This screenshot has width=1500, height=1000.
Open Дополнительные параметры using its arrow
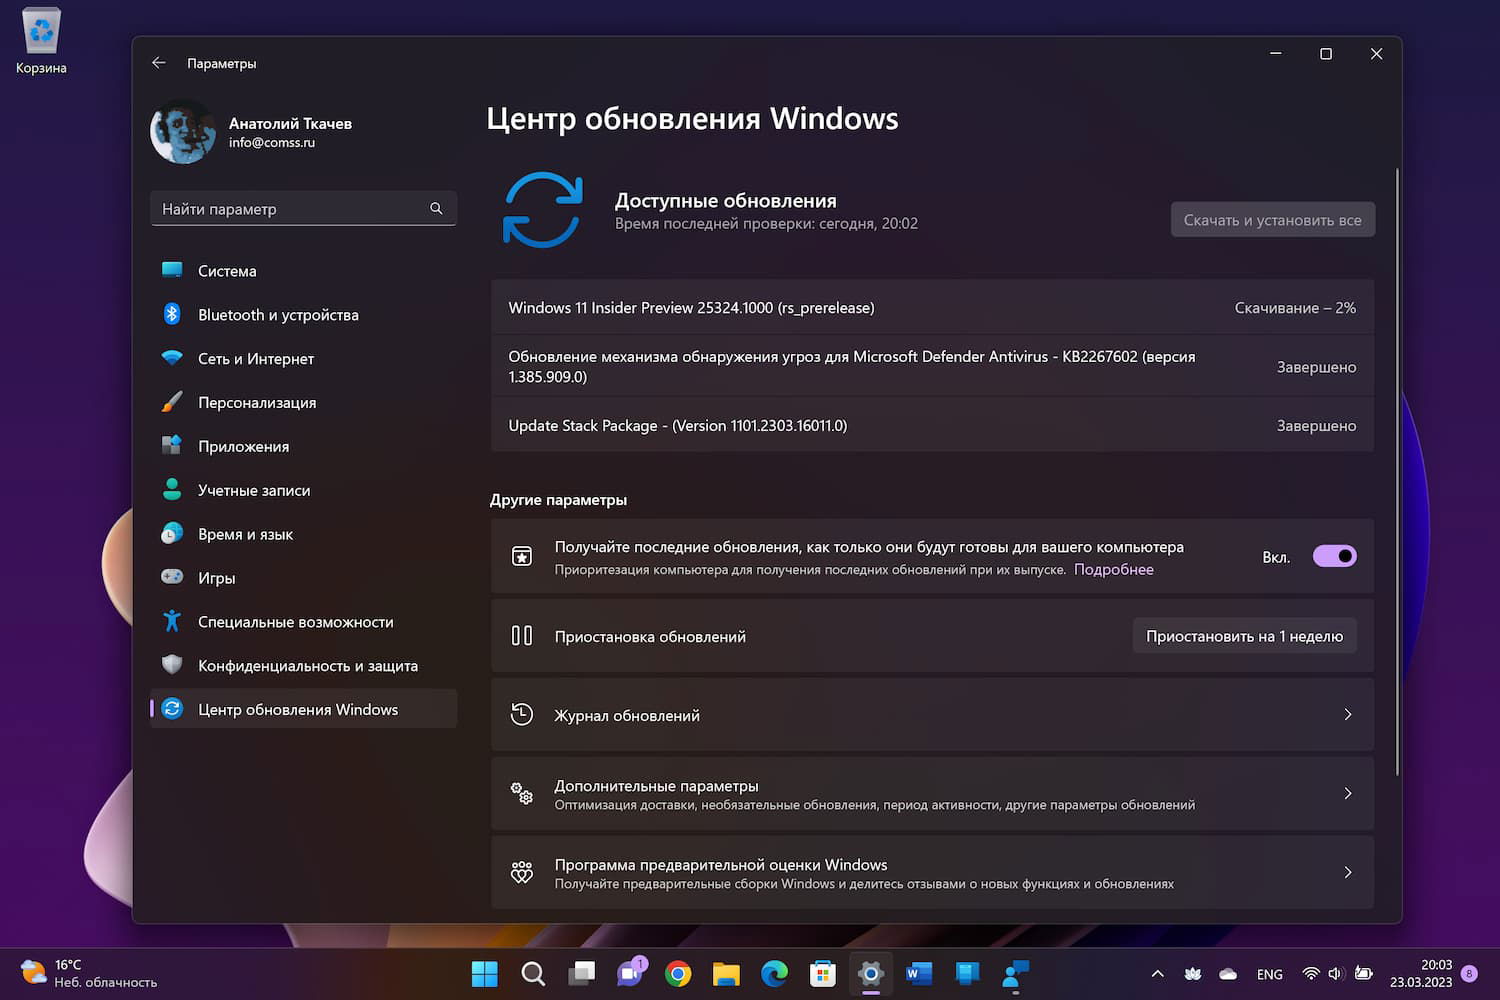click(1347, 793)
